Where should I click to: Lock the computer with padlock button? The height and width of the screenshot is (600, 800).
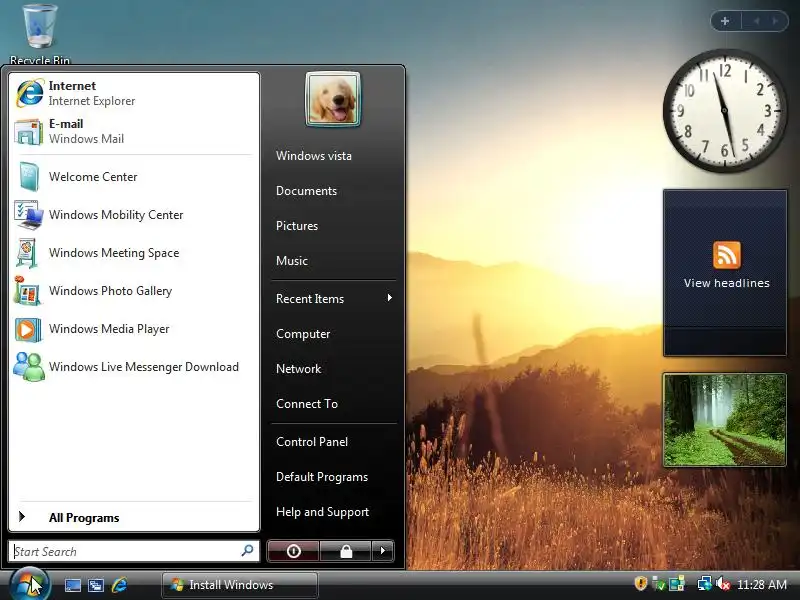pos(346,551)
